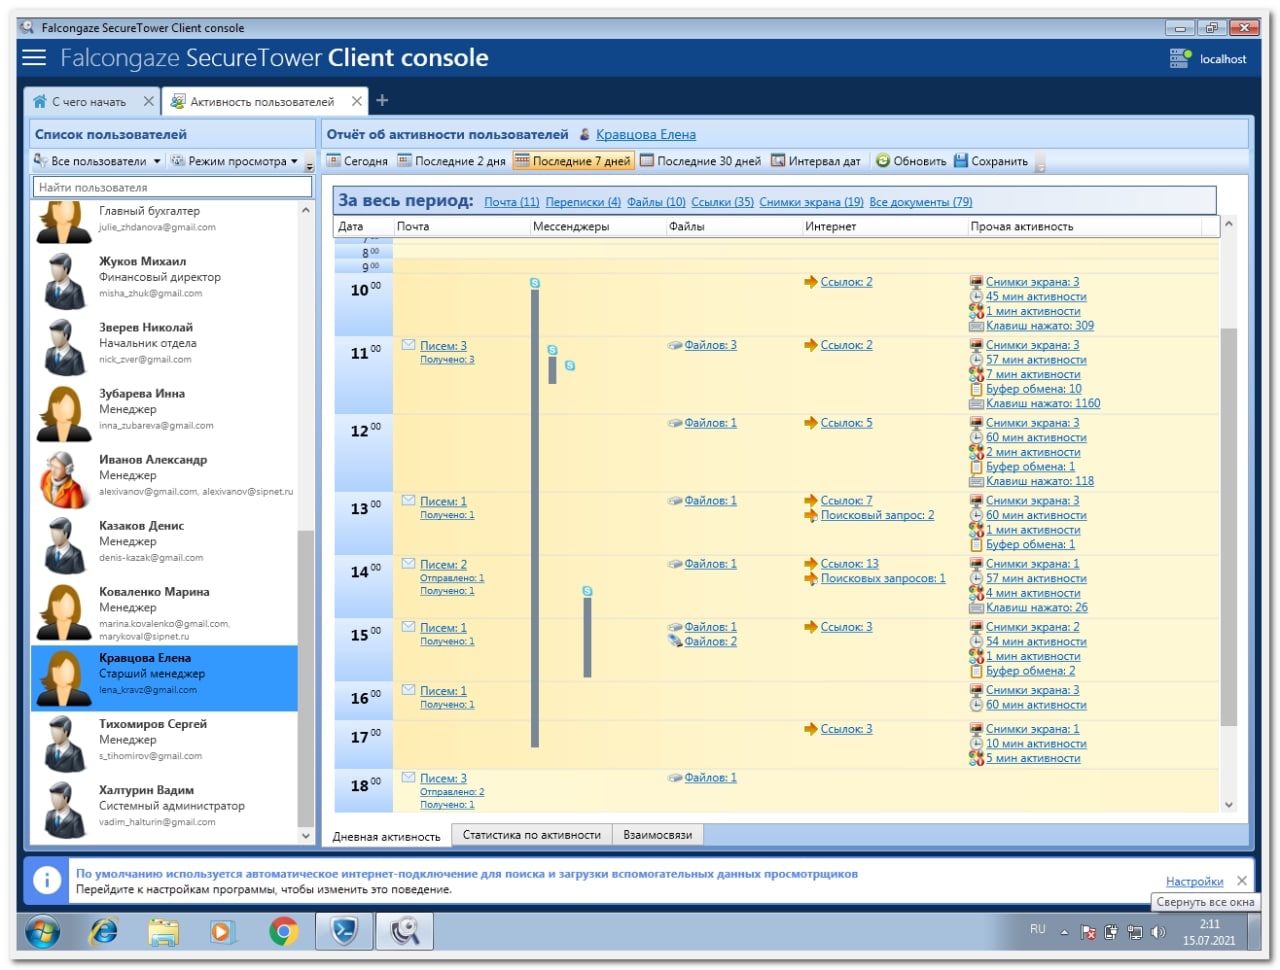Click 'RU' language indicator
Viewport: 1280px width, 970px height.
tap(1038, 930)
